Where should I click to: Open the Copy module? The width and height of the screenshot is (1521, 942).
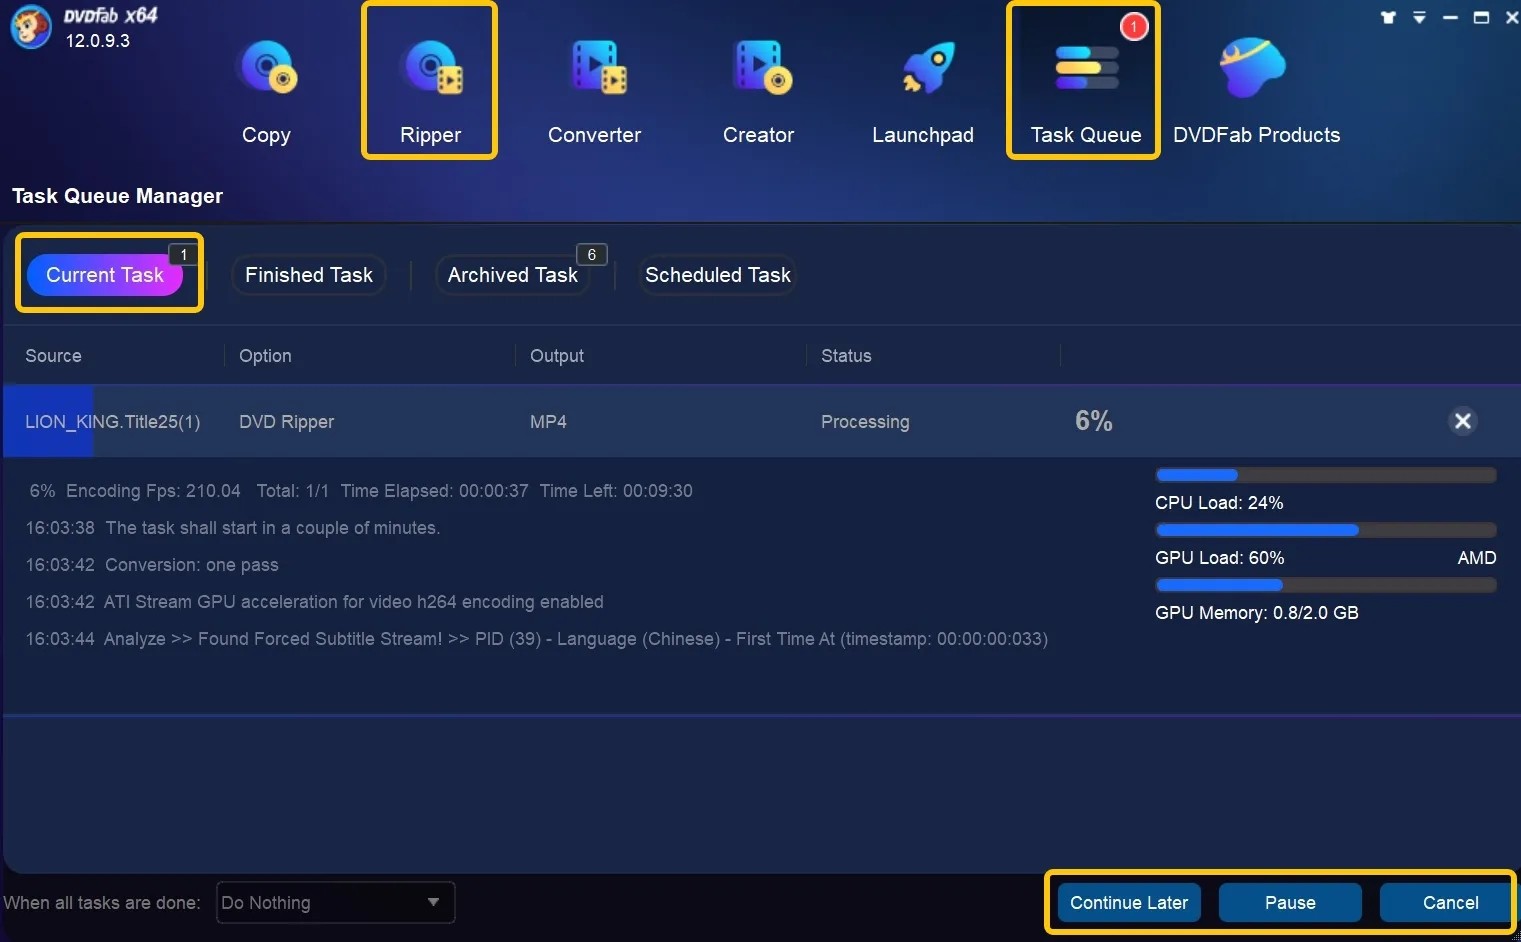tap(266, 92)
